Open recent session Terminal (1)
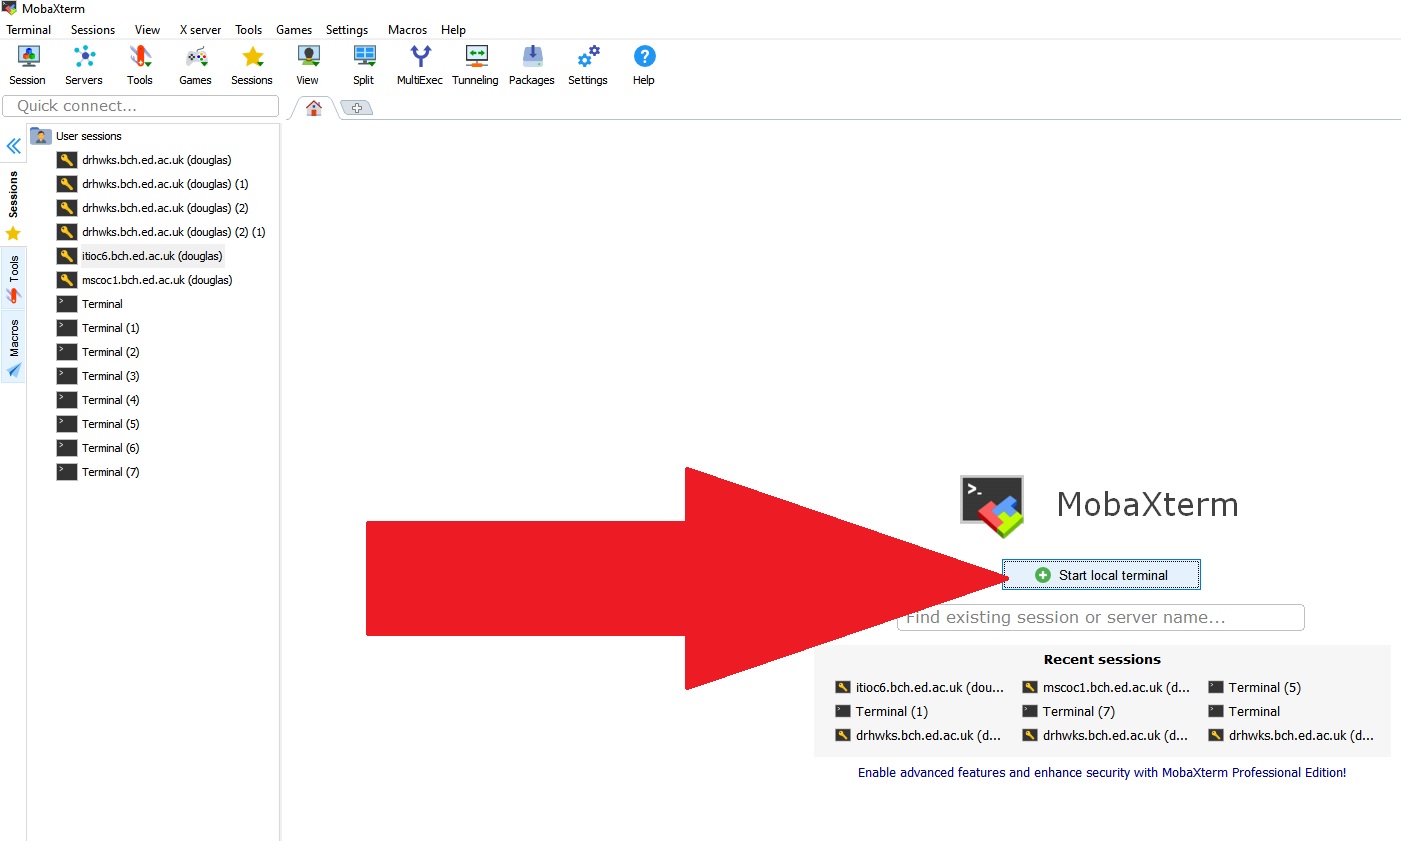Image resolution: width=1401 pixels, height=841 pixels. (x=881, y=711)
